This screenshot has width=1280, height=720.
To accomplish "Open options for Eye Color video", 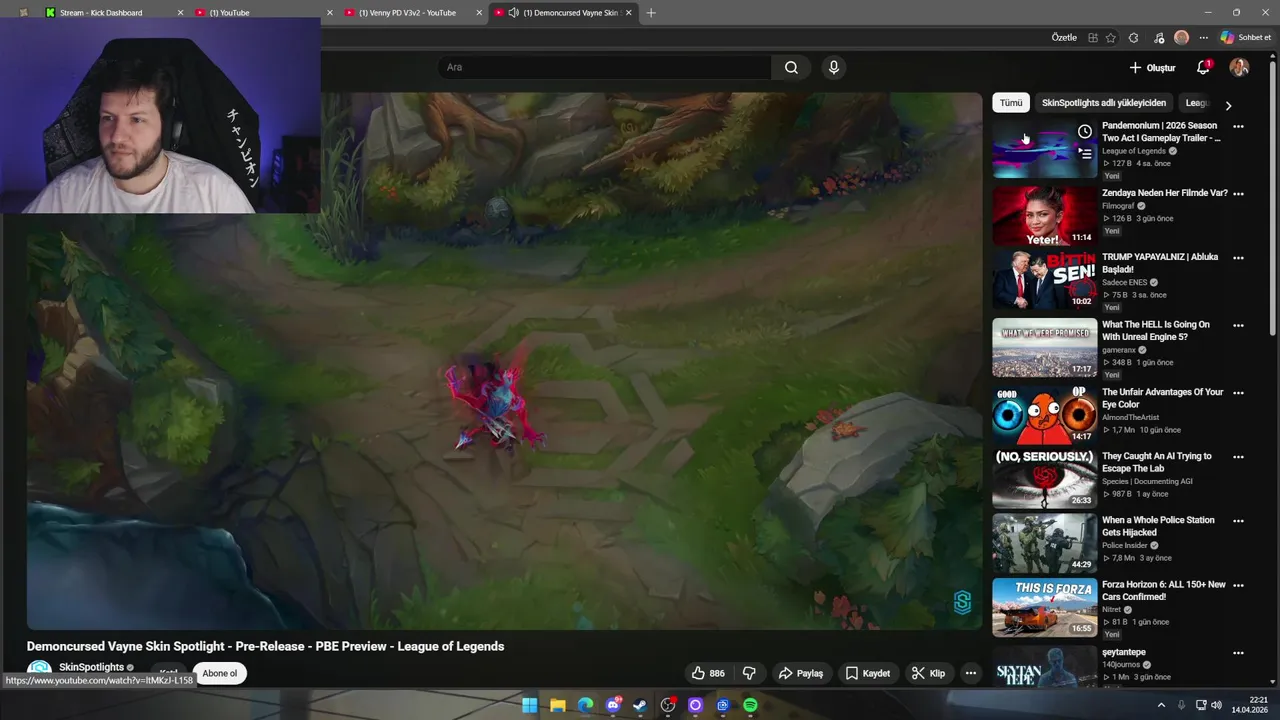I will click(x=1238, y=394).
